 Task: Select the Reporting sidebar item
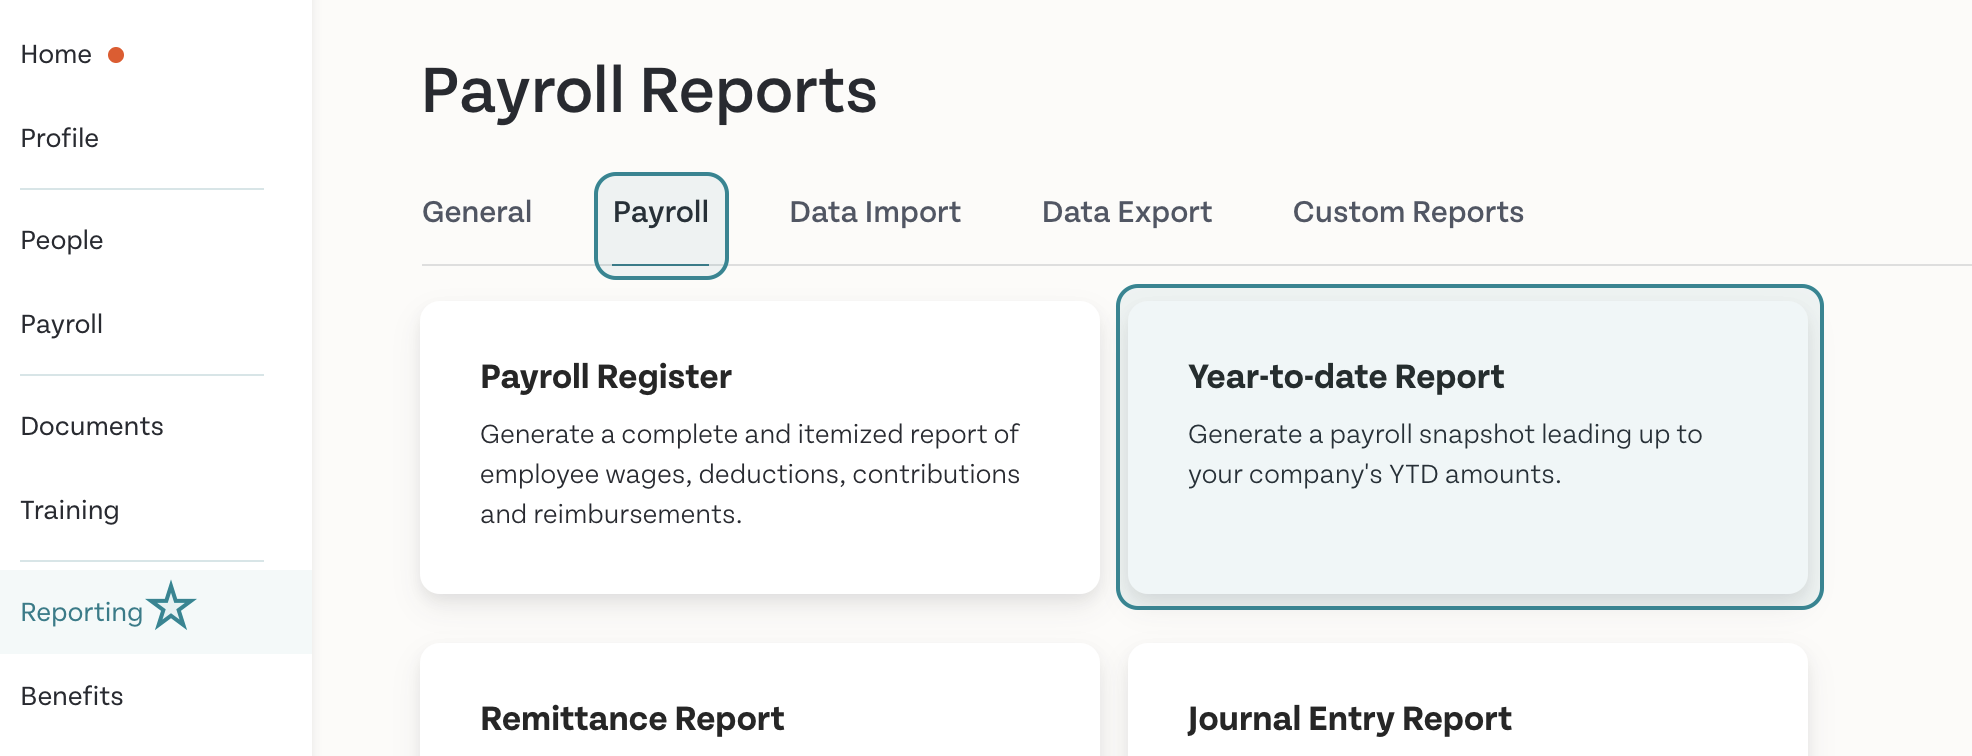click(156, 612)
